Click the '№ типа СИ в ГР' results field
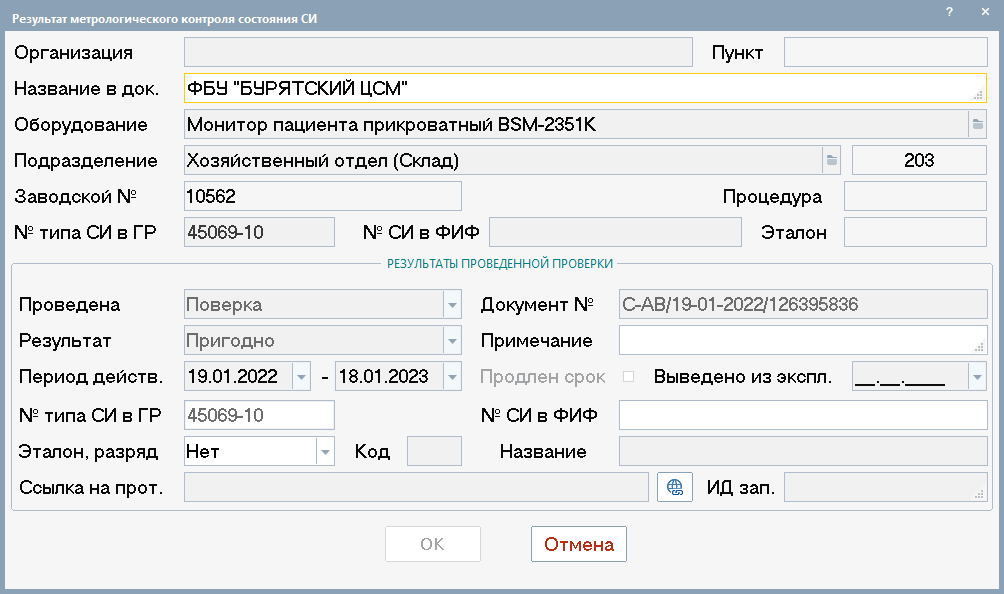 point(259,414)
